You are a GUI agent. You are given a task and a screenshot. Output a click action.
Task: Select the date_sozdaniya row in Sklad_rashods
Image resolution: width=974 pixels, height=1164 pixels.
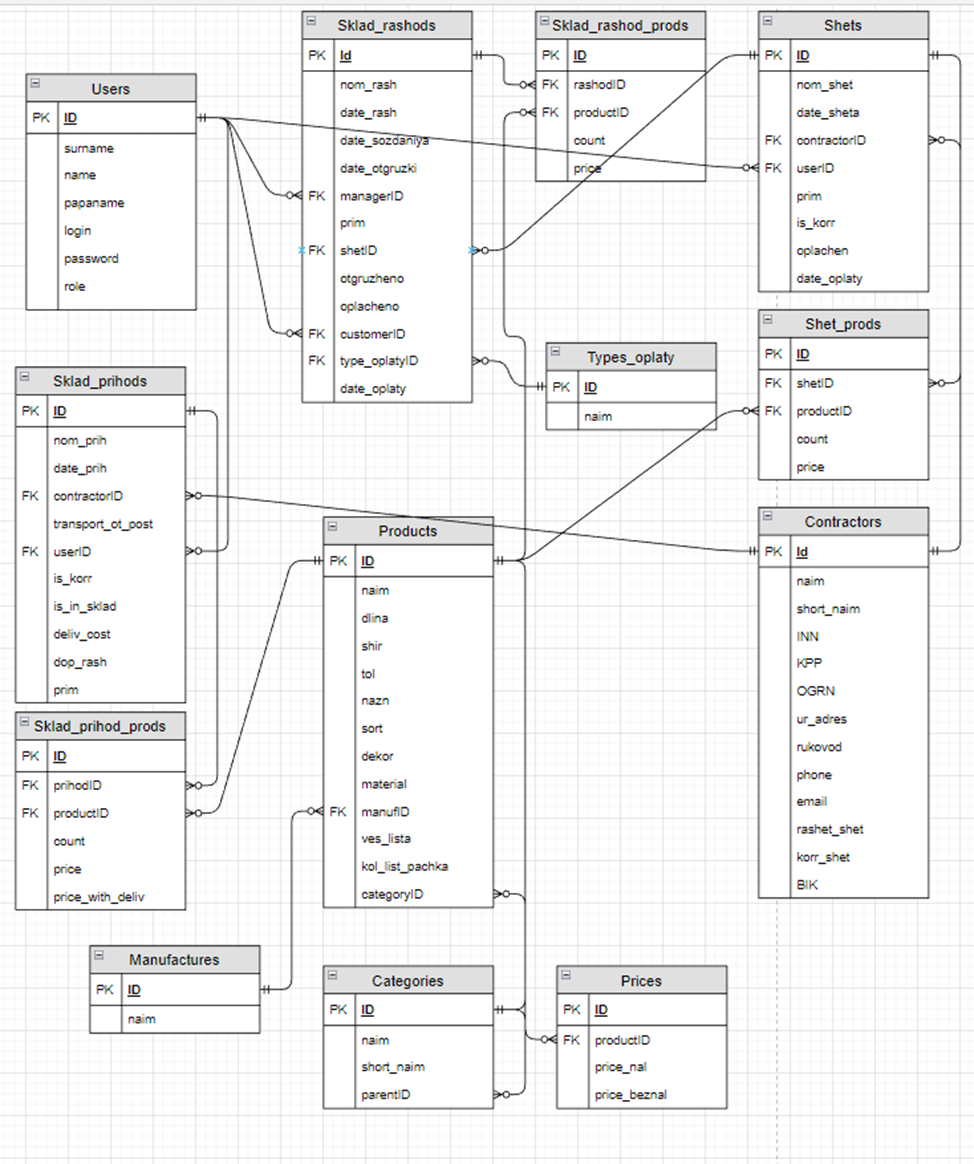387,140
